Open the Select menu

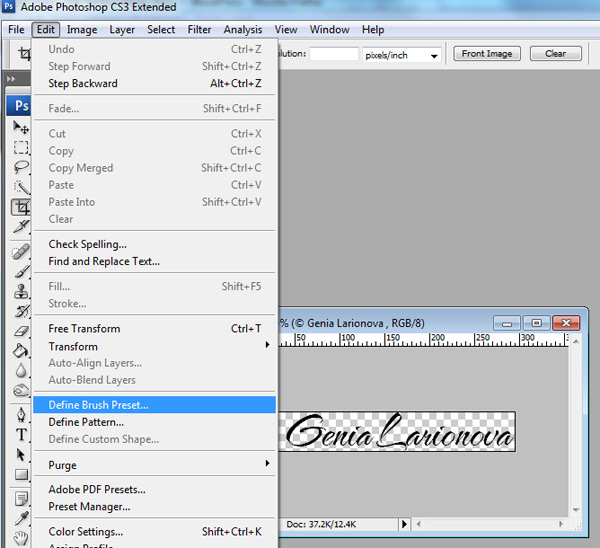click(x=161, y=29)
